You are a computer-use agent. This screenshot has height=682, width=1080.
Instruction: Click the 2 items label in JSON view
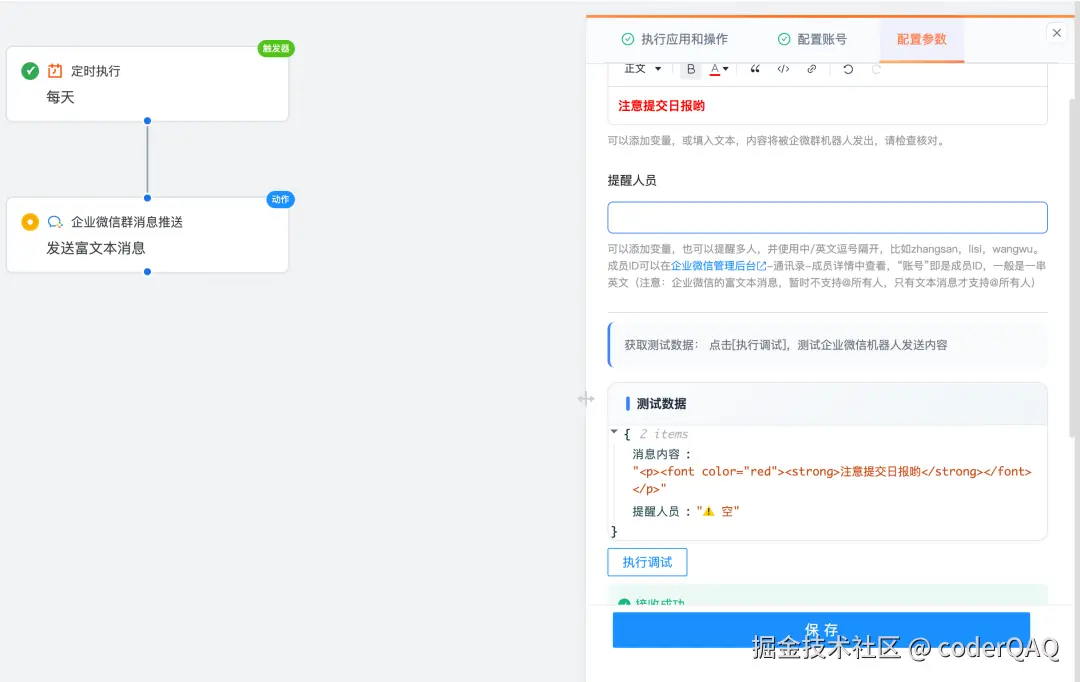coord(663,434)
